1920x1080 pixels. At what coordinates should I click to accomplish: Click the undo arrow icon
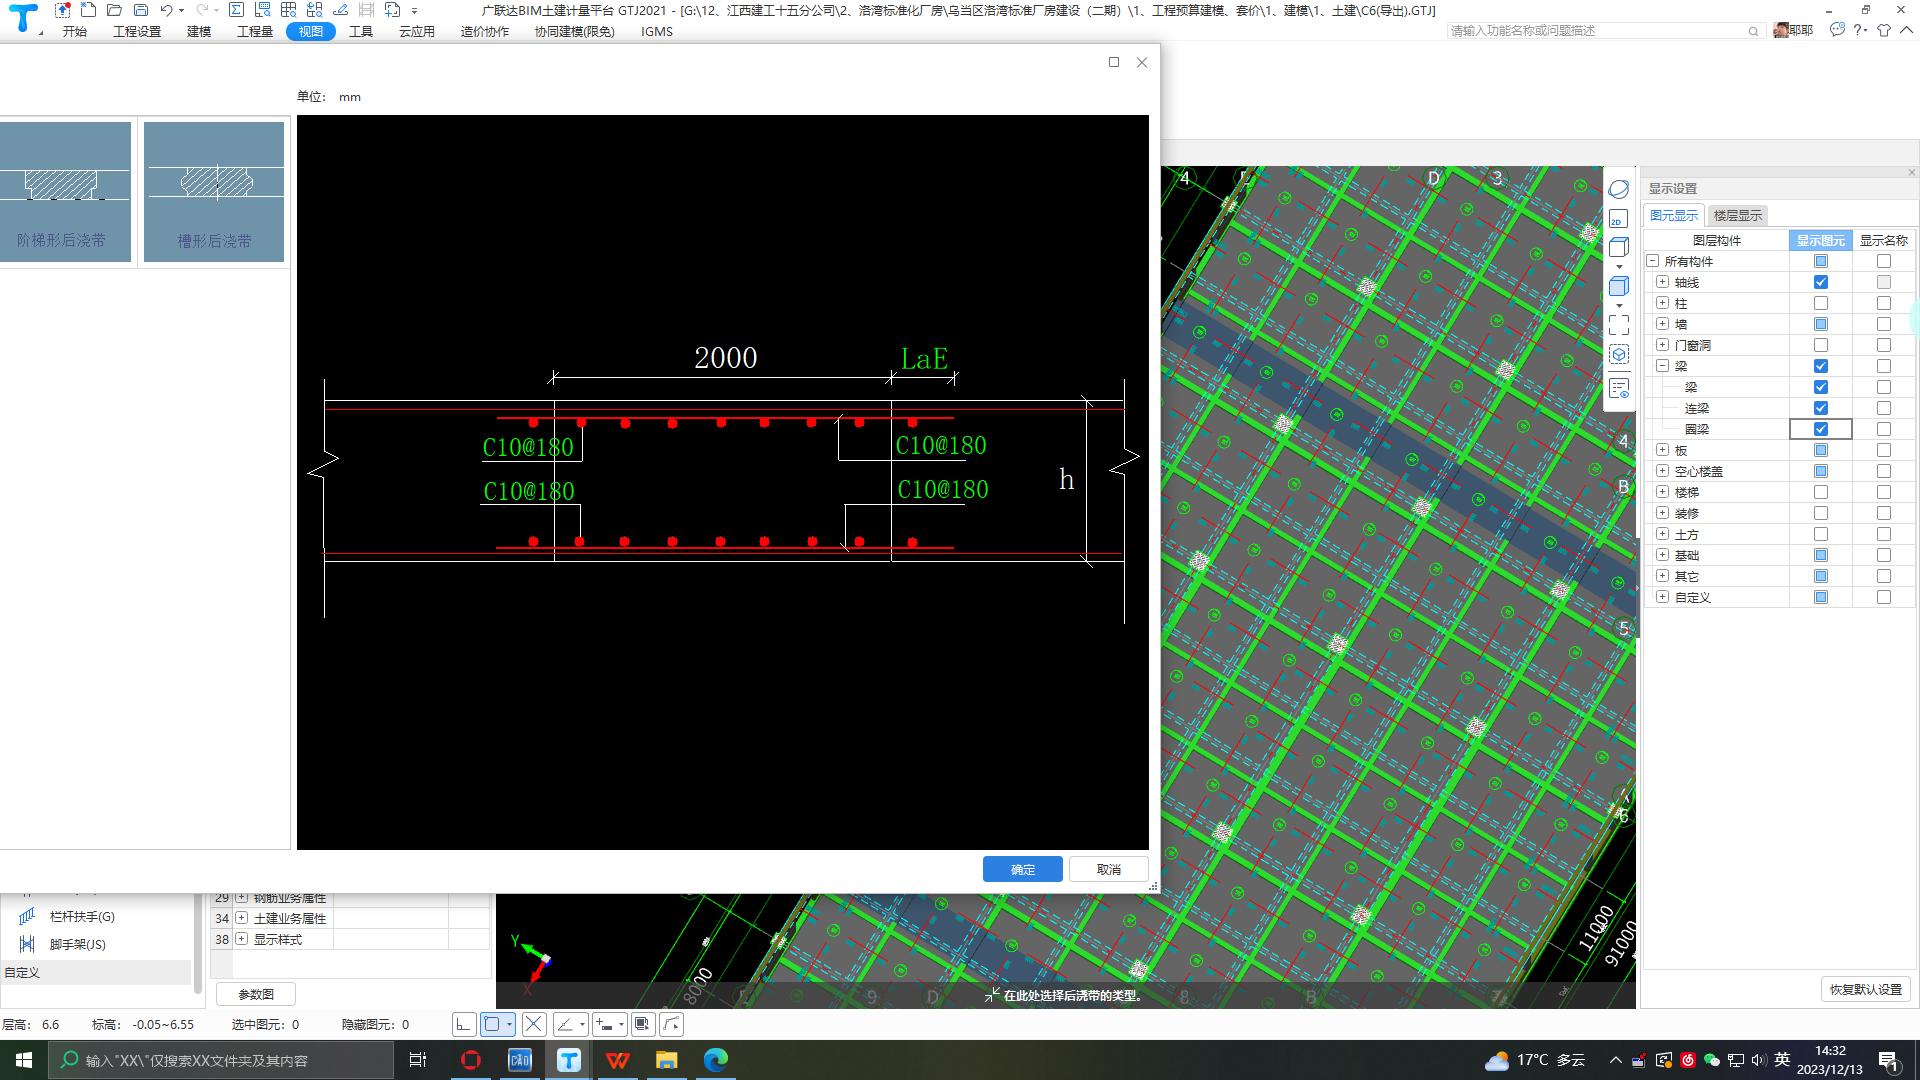166,10
